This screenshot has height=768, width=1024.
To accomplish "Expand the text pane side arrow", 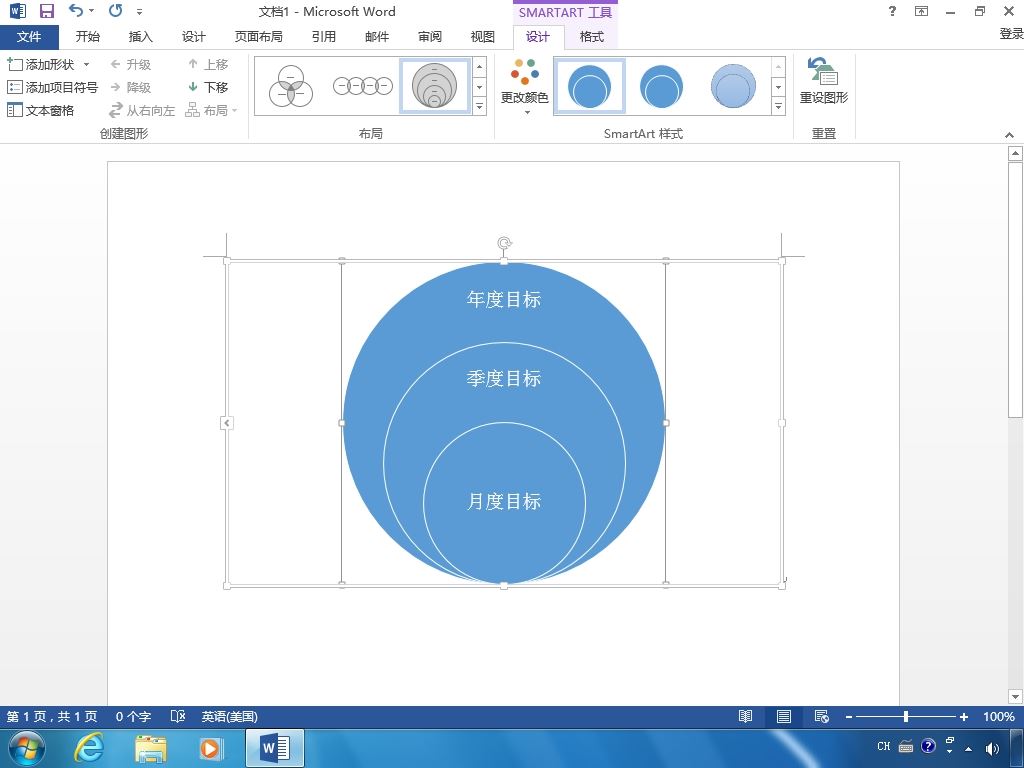I will pyautogui.click(x=226, y=423).
